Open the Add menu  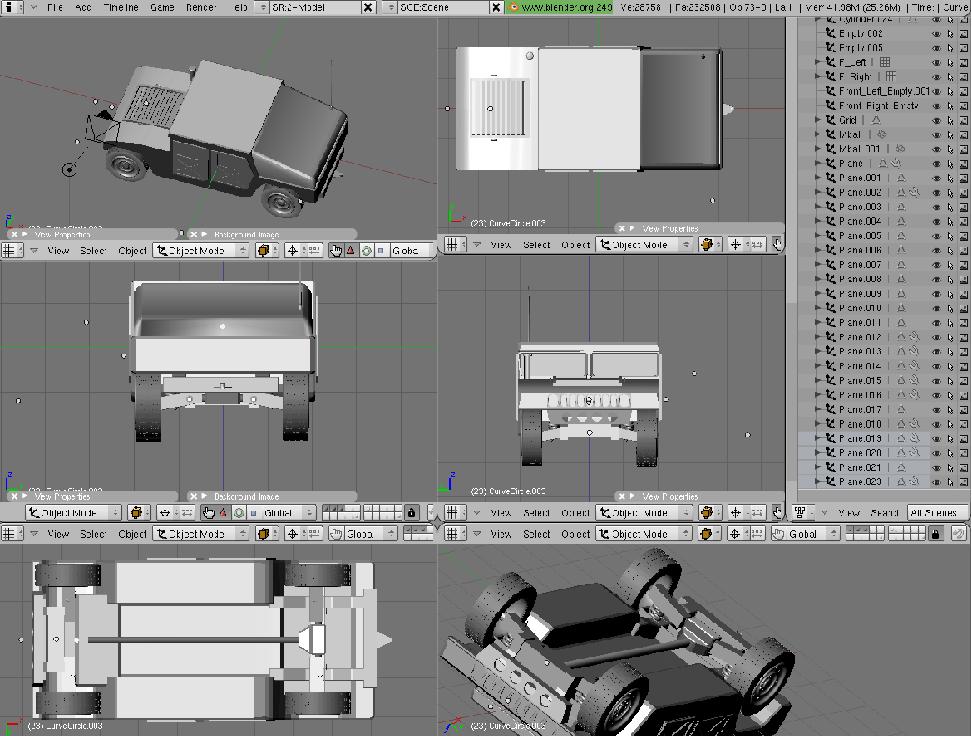[83, 7]
